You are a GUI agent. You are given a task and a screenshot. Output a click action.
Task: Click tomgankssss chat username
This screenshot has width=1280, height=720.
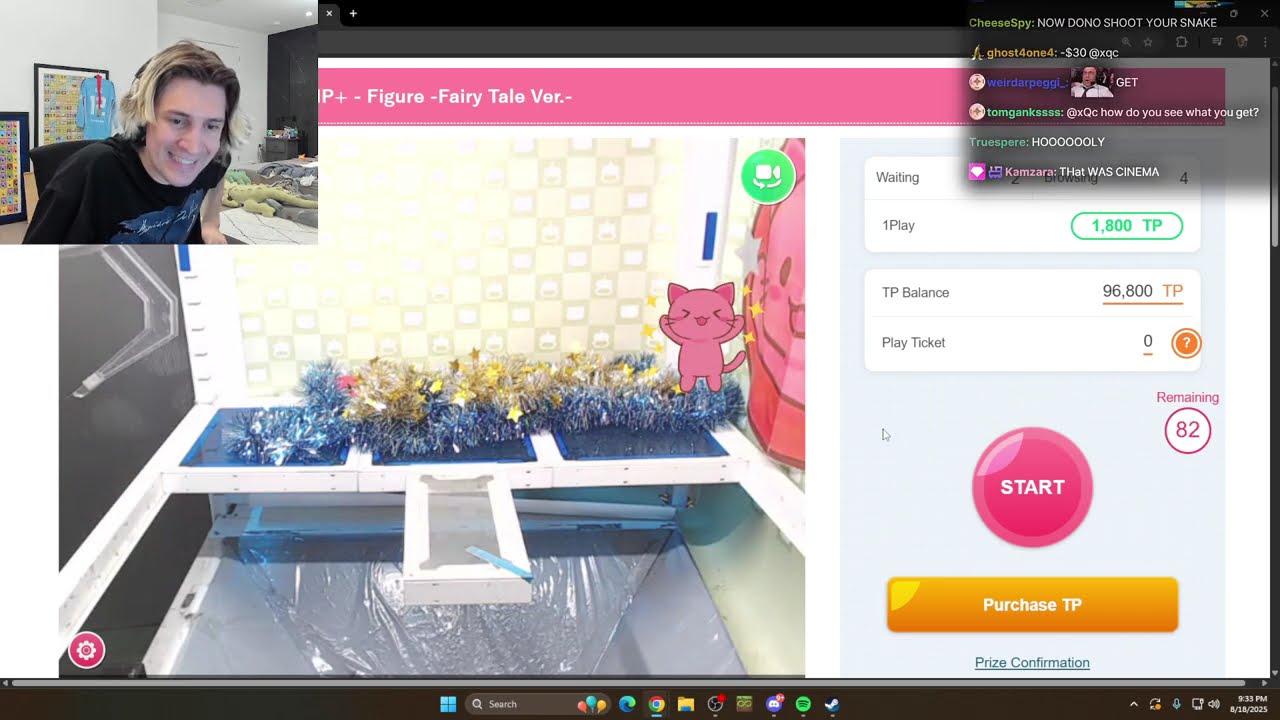(x=1025, y=113)
